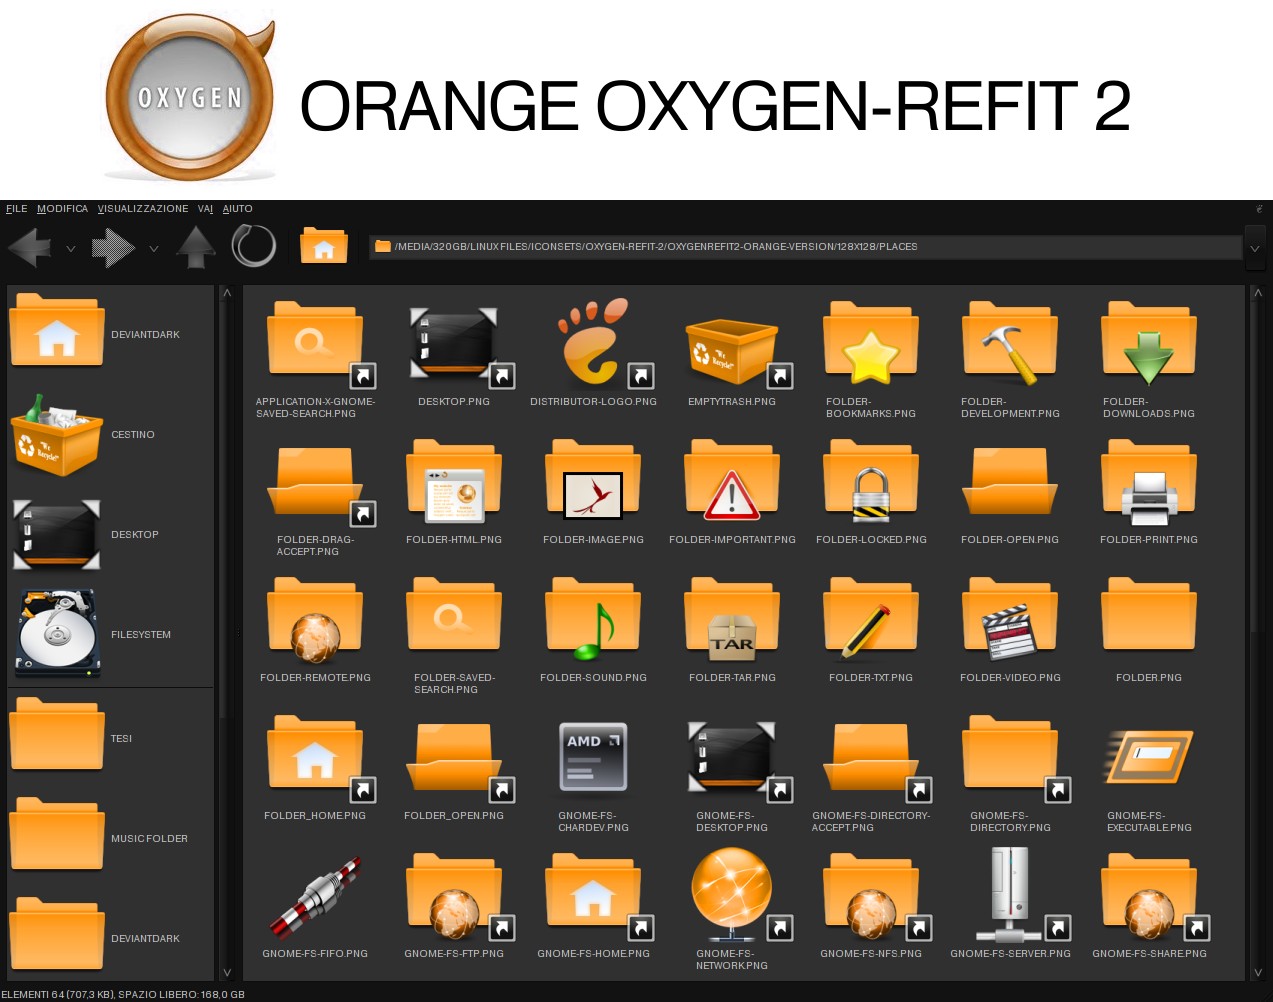The height and width of the screenshot is (1002, 1273).
Task: Reload the folder with the circular refresh icon
Action: (254, 246)
